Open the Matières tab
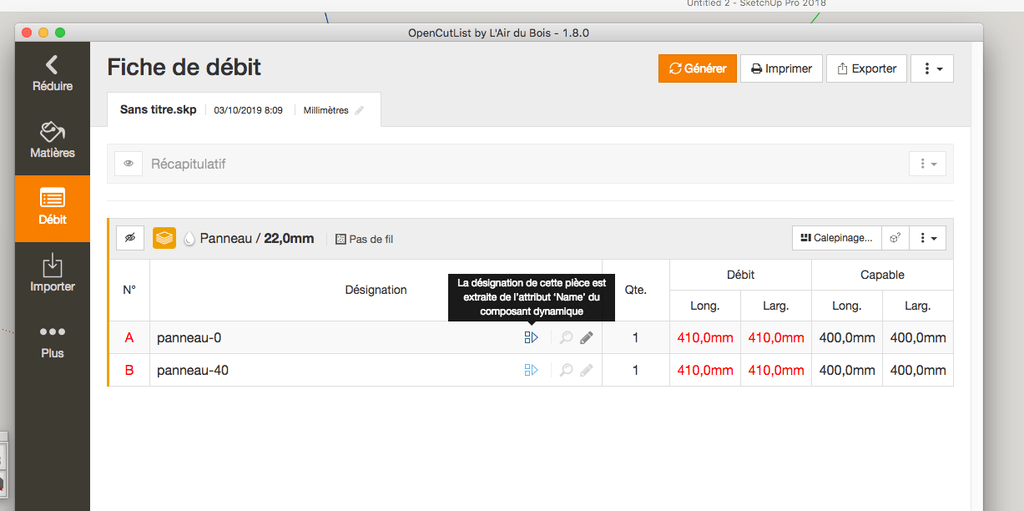 (52, 141)
